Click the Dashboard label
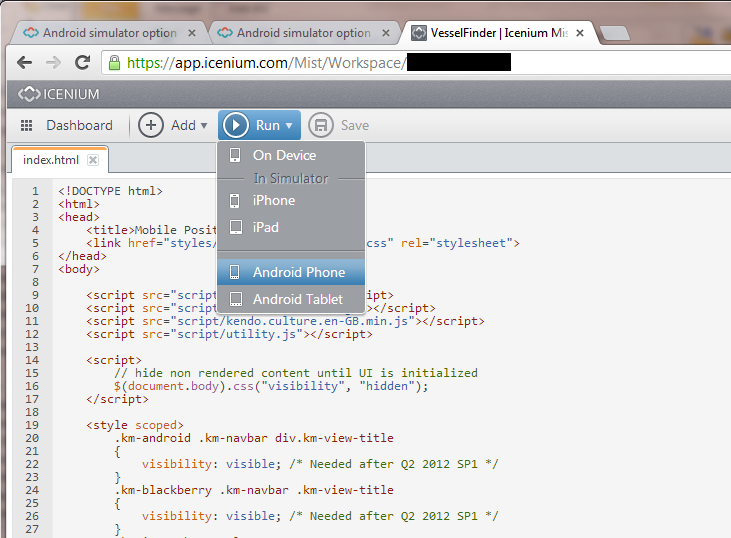Viewport: 731px width, 538px height. coord(79,125)
